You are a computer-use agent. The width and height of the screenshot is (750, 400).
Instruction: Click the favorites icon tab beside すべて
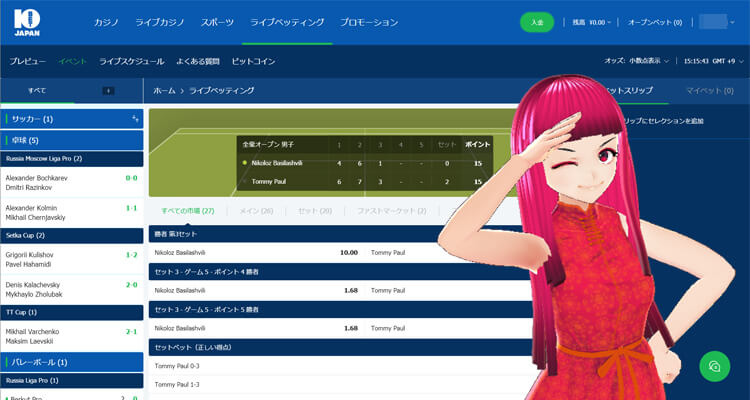[109, 91]
